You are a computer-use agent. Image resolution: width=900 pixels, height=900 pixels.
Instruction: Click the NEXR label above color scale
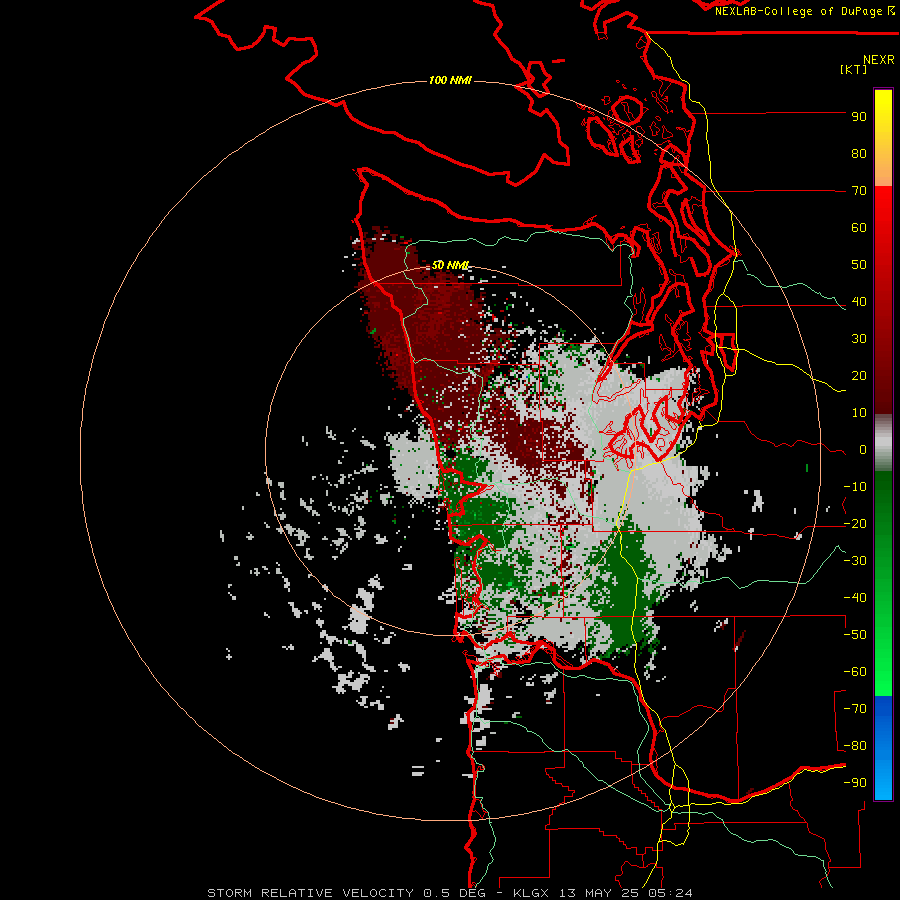[878, 60]
